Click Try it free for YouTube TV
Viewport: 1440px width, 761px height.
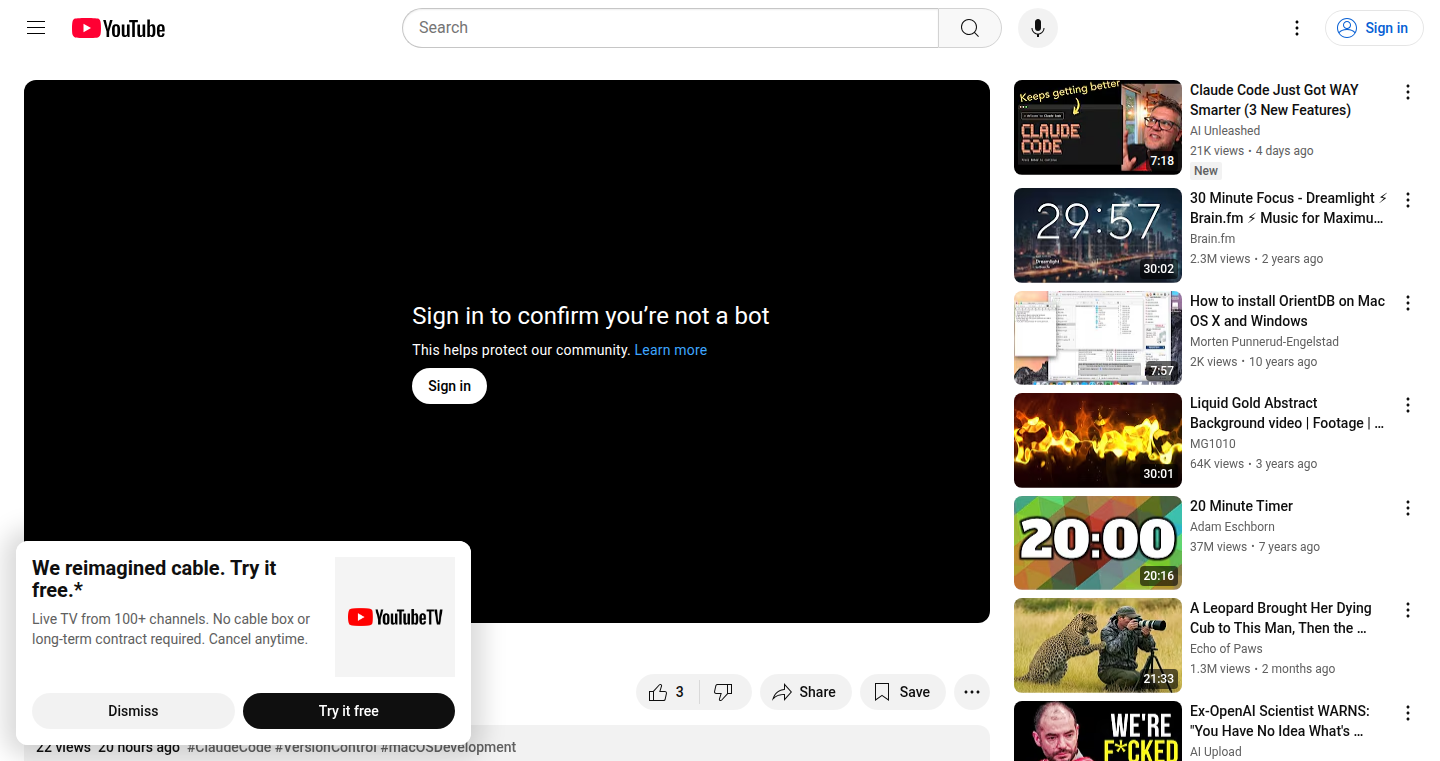(349, 711)
